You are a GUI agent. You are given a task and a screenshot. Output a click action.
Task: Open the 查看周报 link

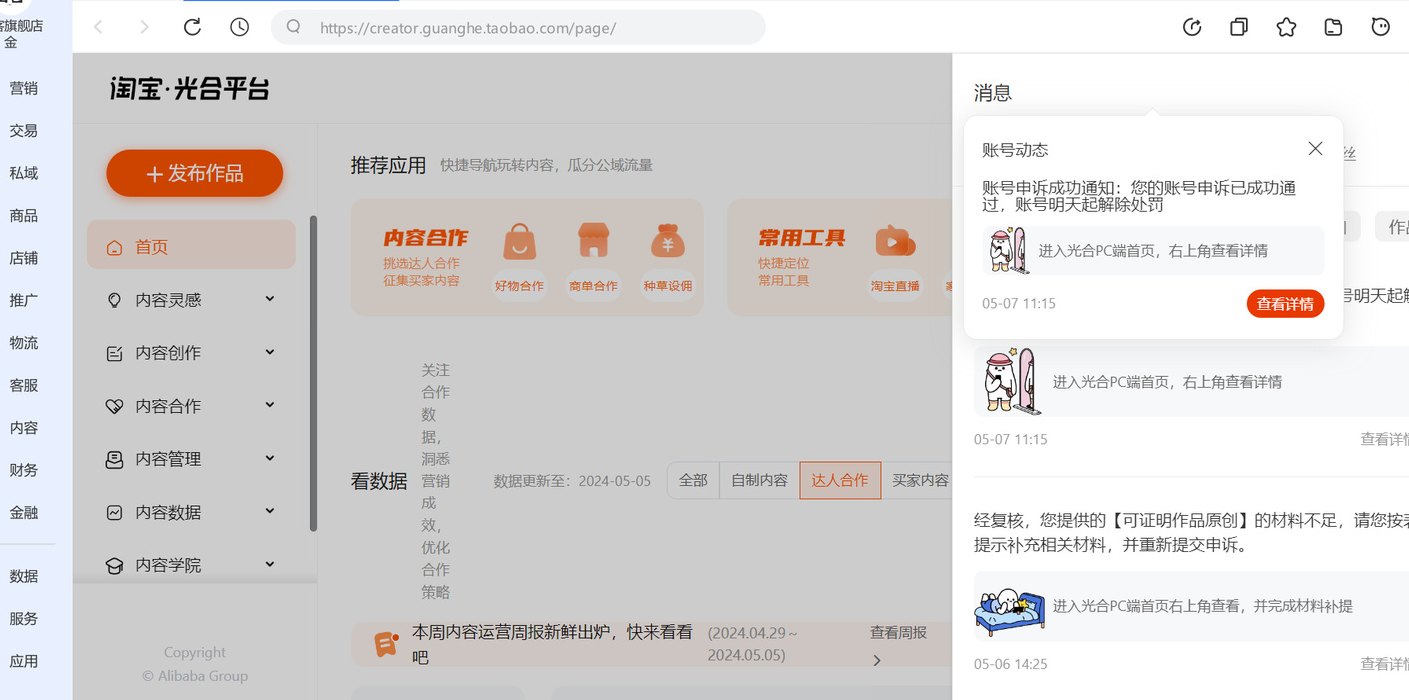(x=898, y=633)
